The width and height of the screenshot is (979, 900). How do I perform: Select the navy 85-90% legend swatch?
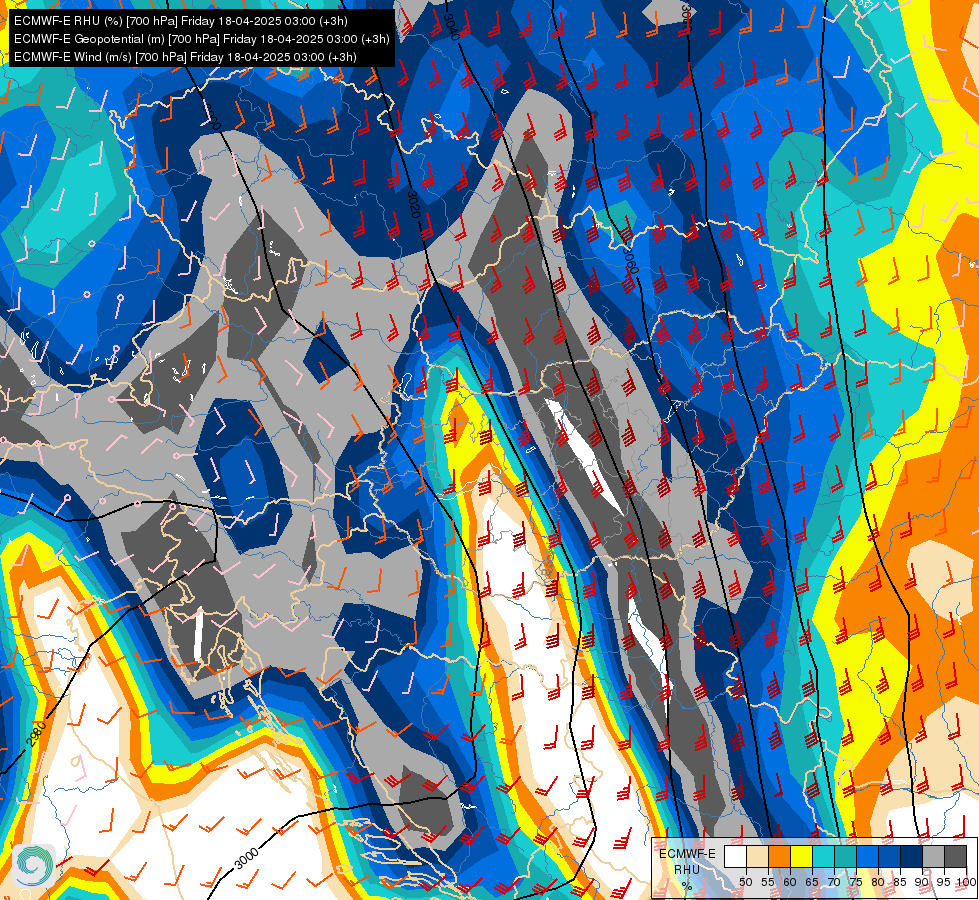click(x=912, y=856)
